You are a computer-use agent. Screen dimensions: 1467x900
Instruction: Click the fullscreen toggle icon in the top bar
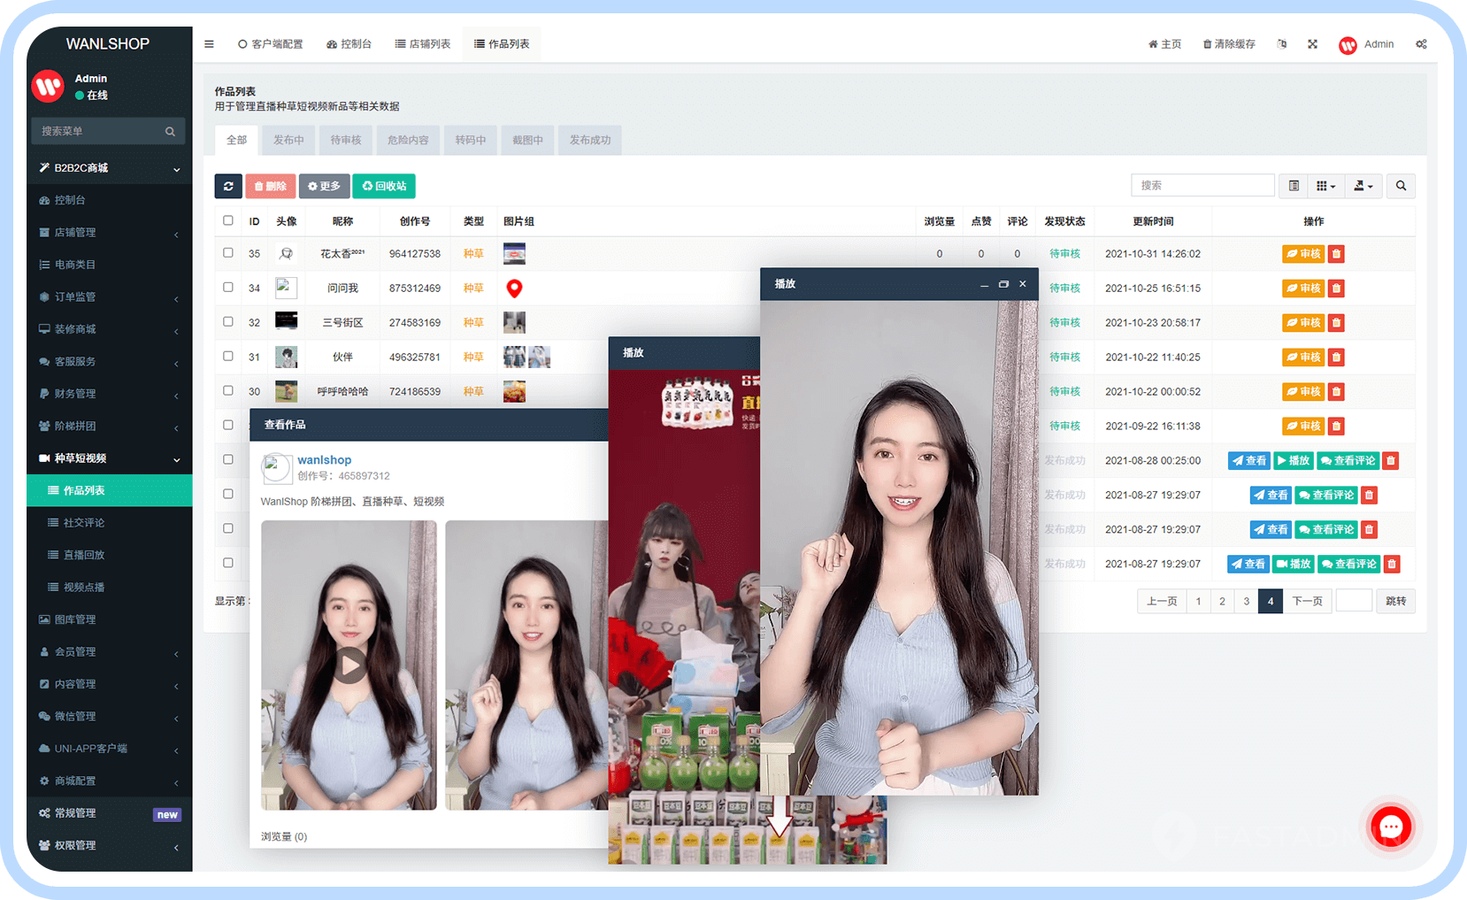coord(1312,44)
